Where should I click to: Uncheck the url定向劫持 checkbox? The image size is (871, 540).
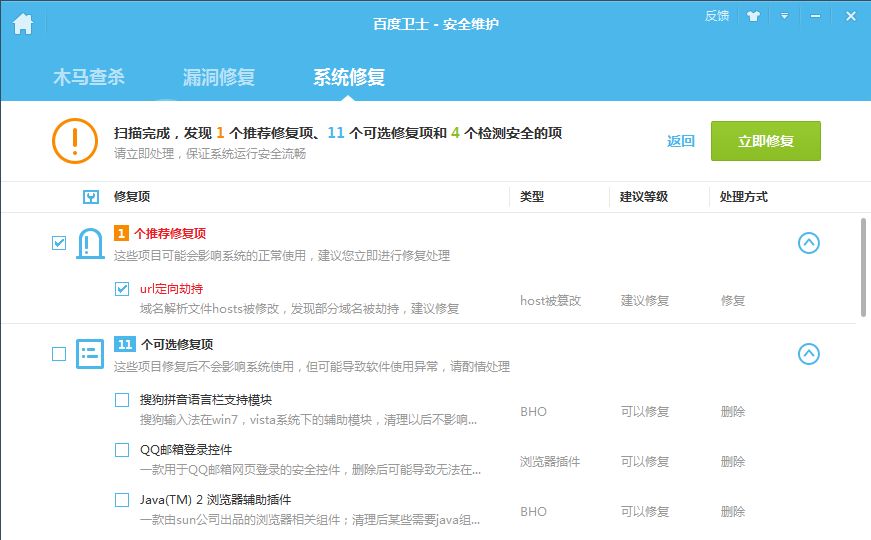[122, 289]
